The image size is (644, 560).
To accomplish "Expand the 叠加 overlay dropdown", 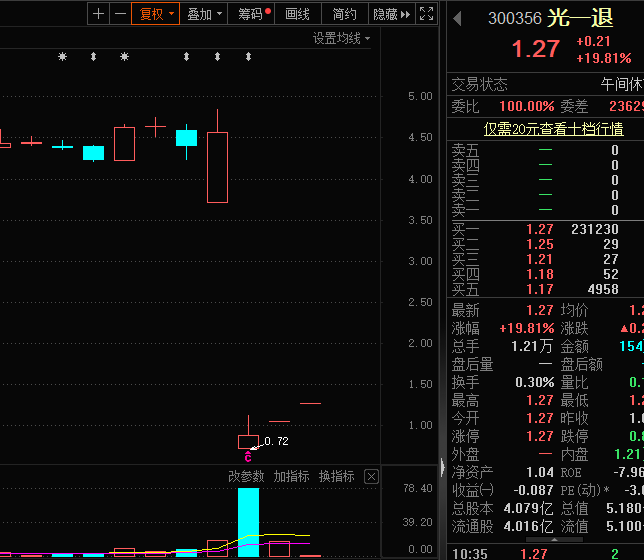I will pos(203,14).
